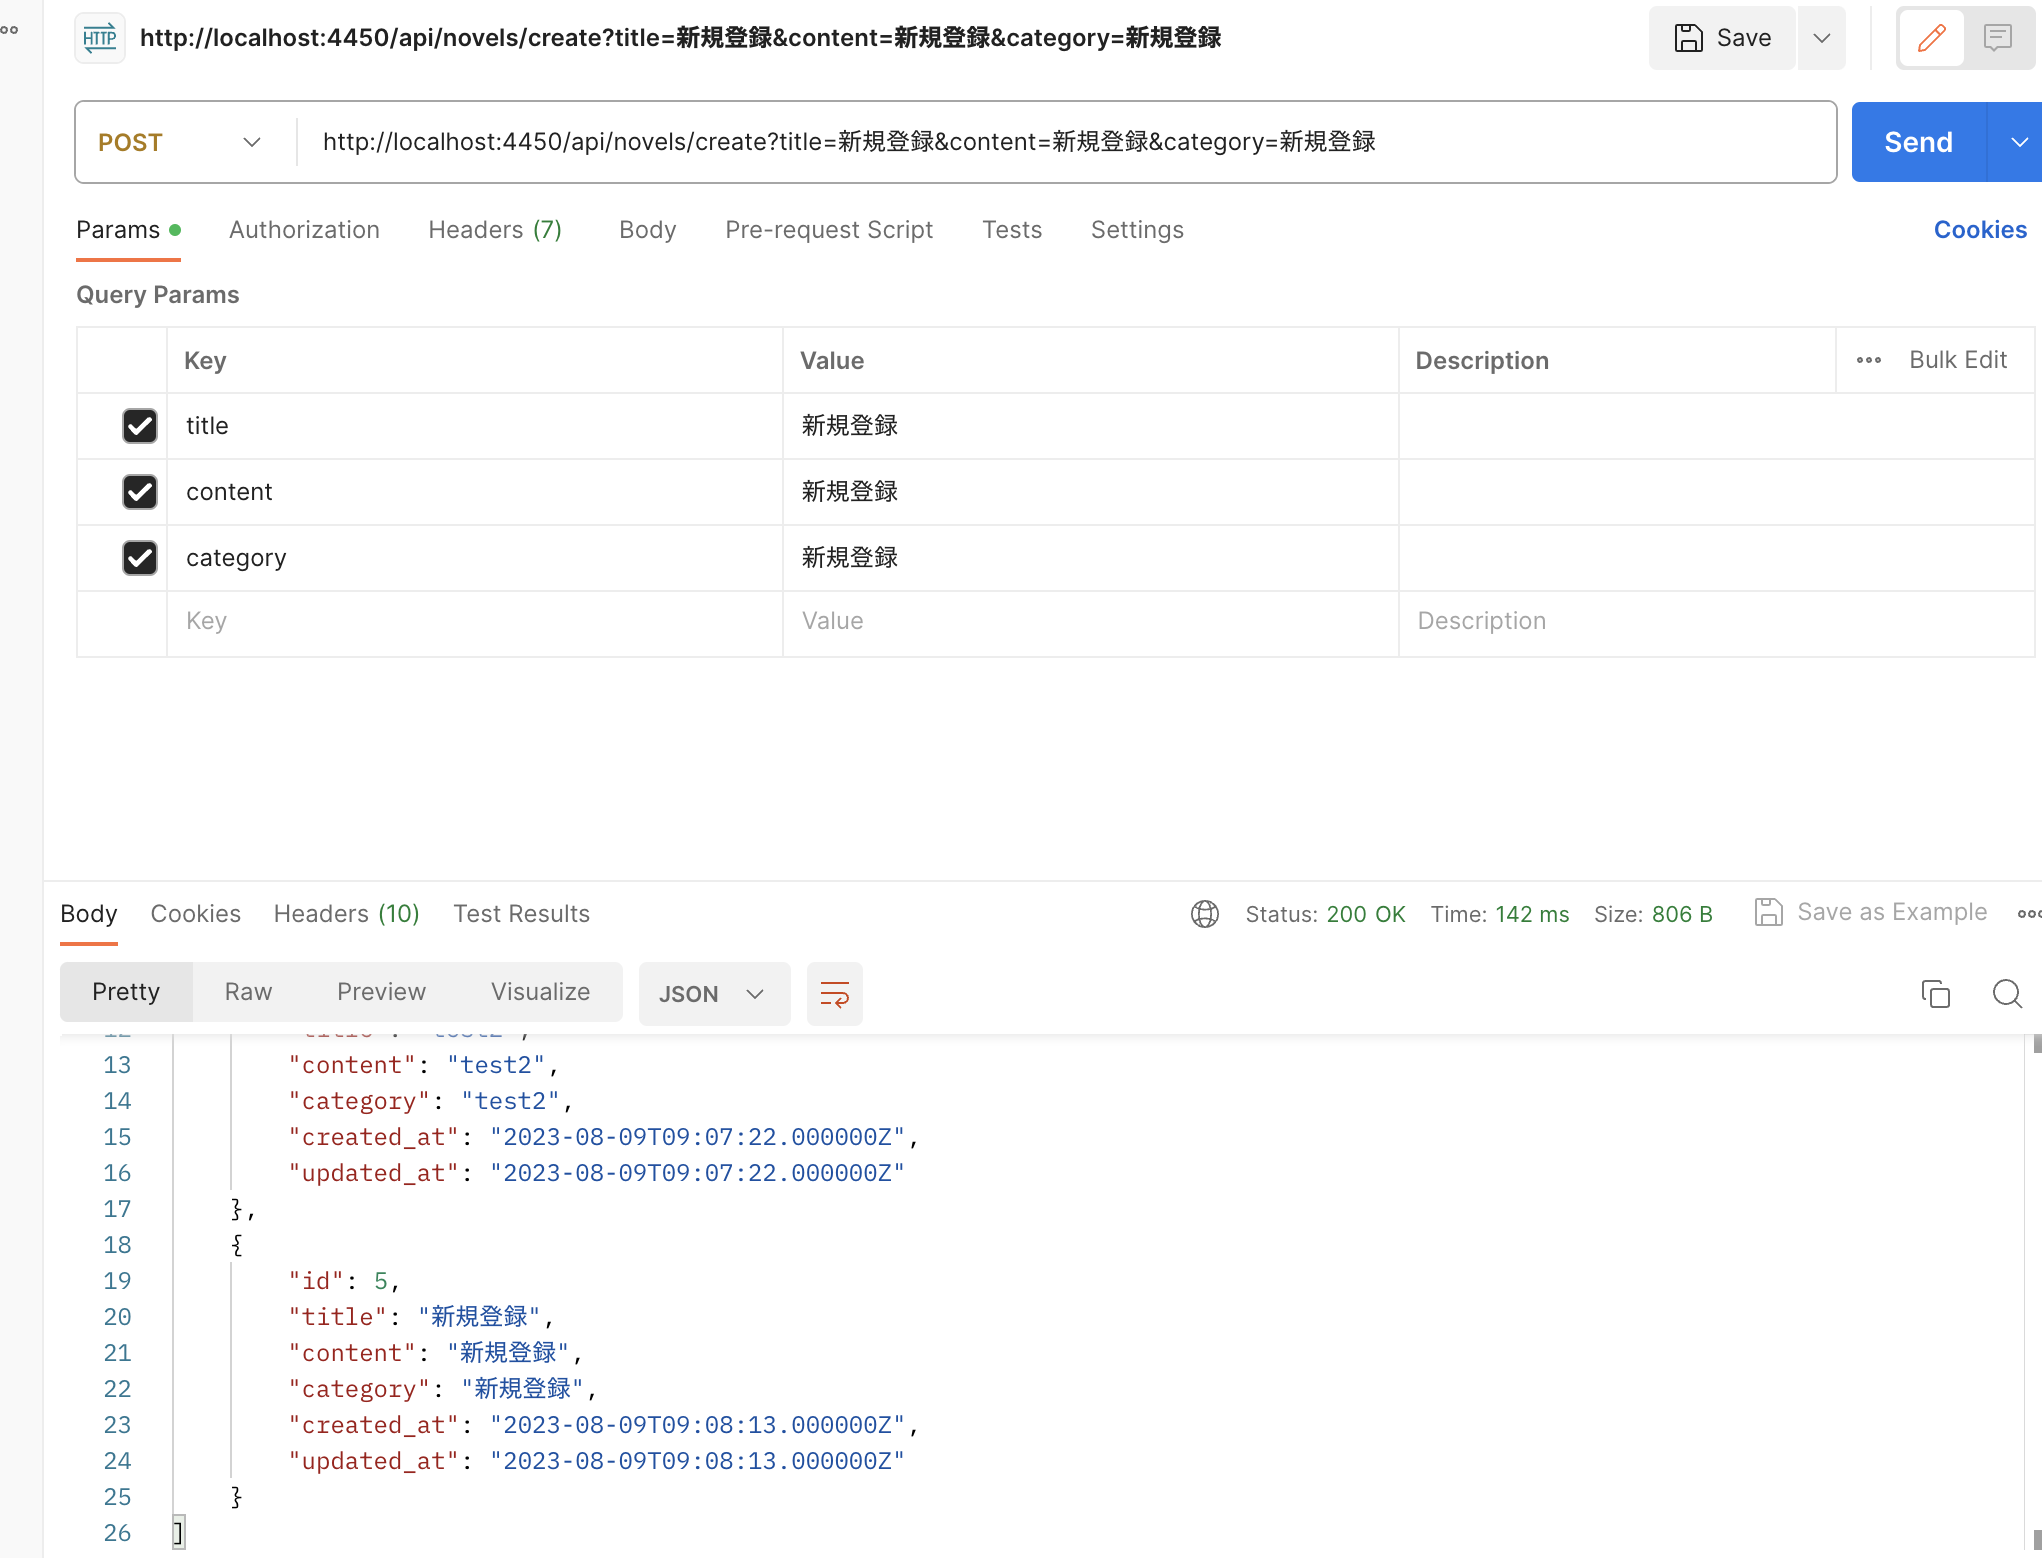2042x1558 pixels.
Task: Copy the response body with the copy icon
Action: pyautogui.click(x=1935, y=993)
